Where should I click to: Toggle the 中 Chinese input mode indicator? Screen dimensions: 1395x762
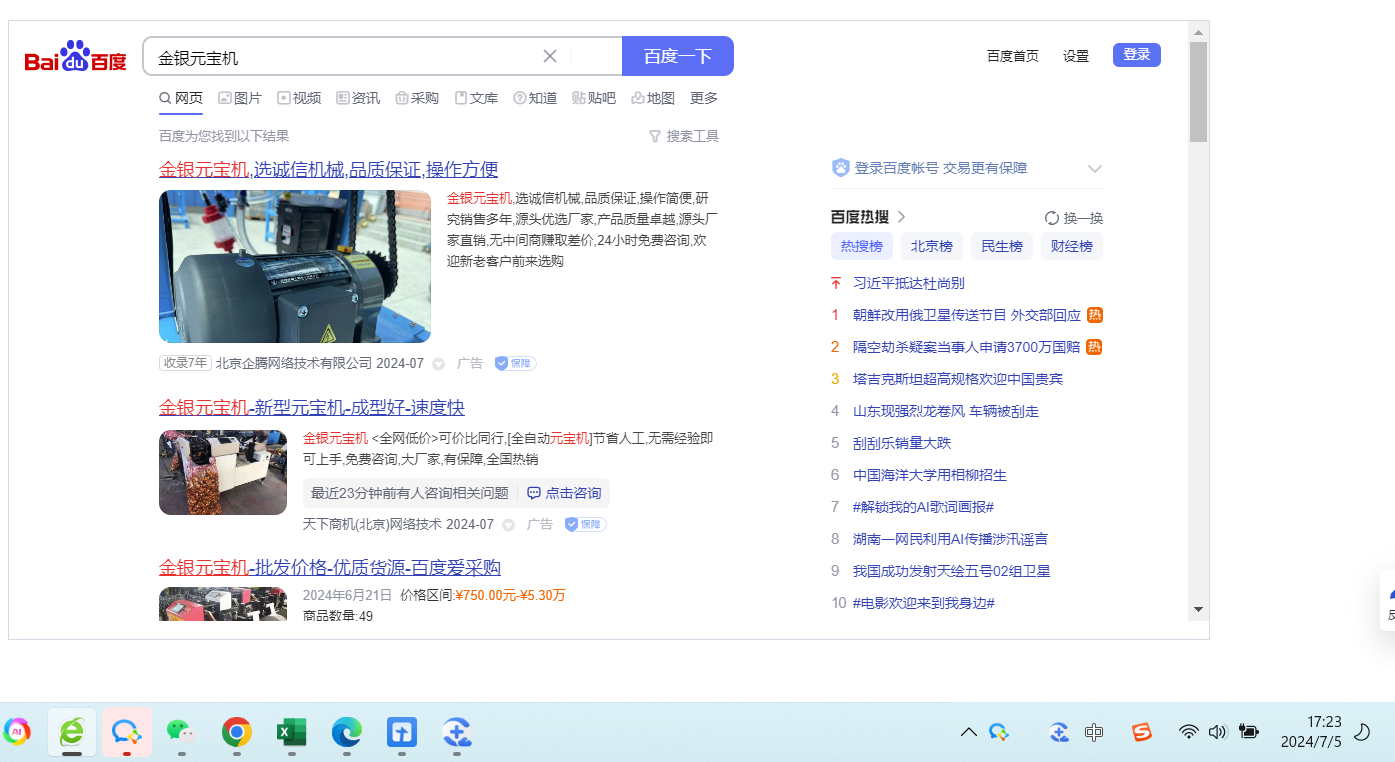1094,732
